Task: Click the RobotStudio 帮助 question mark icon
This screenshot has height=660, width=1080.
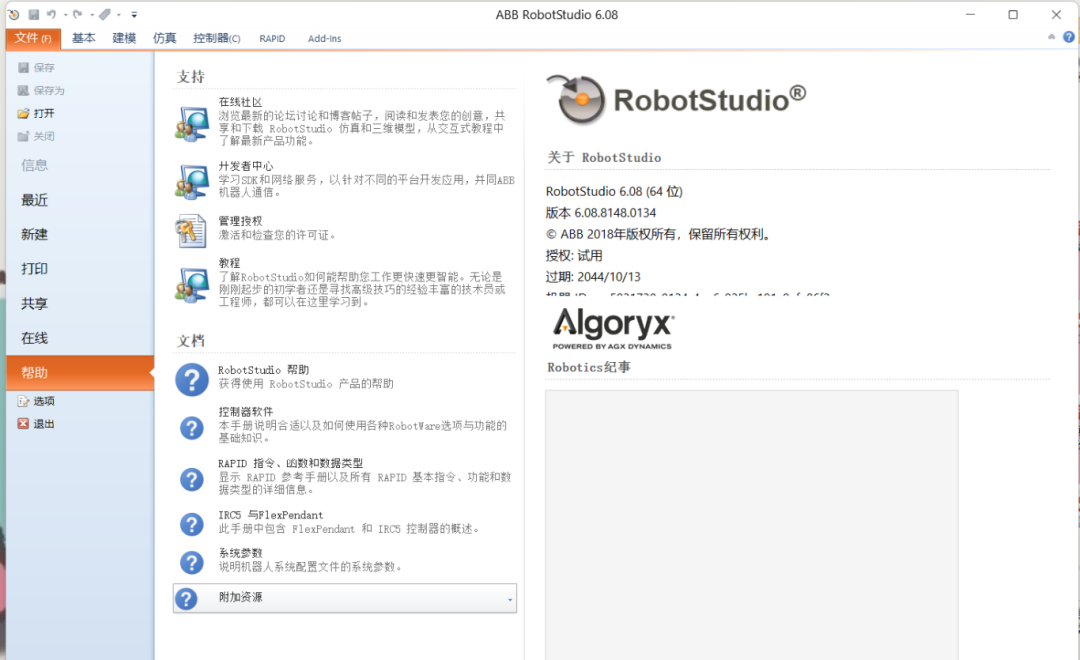Action: pyautogui.click(x=191, y=379)
